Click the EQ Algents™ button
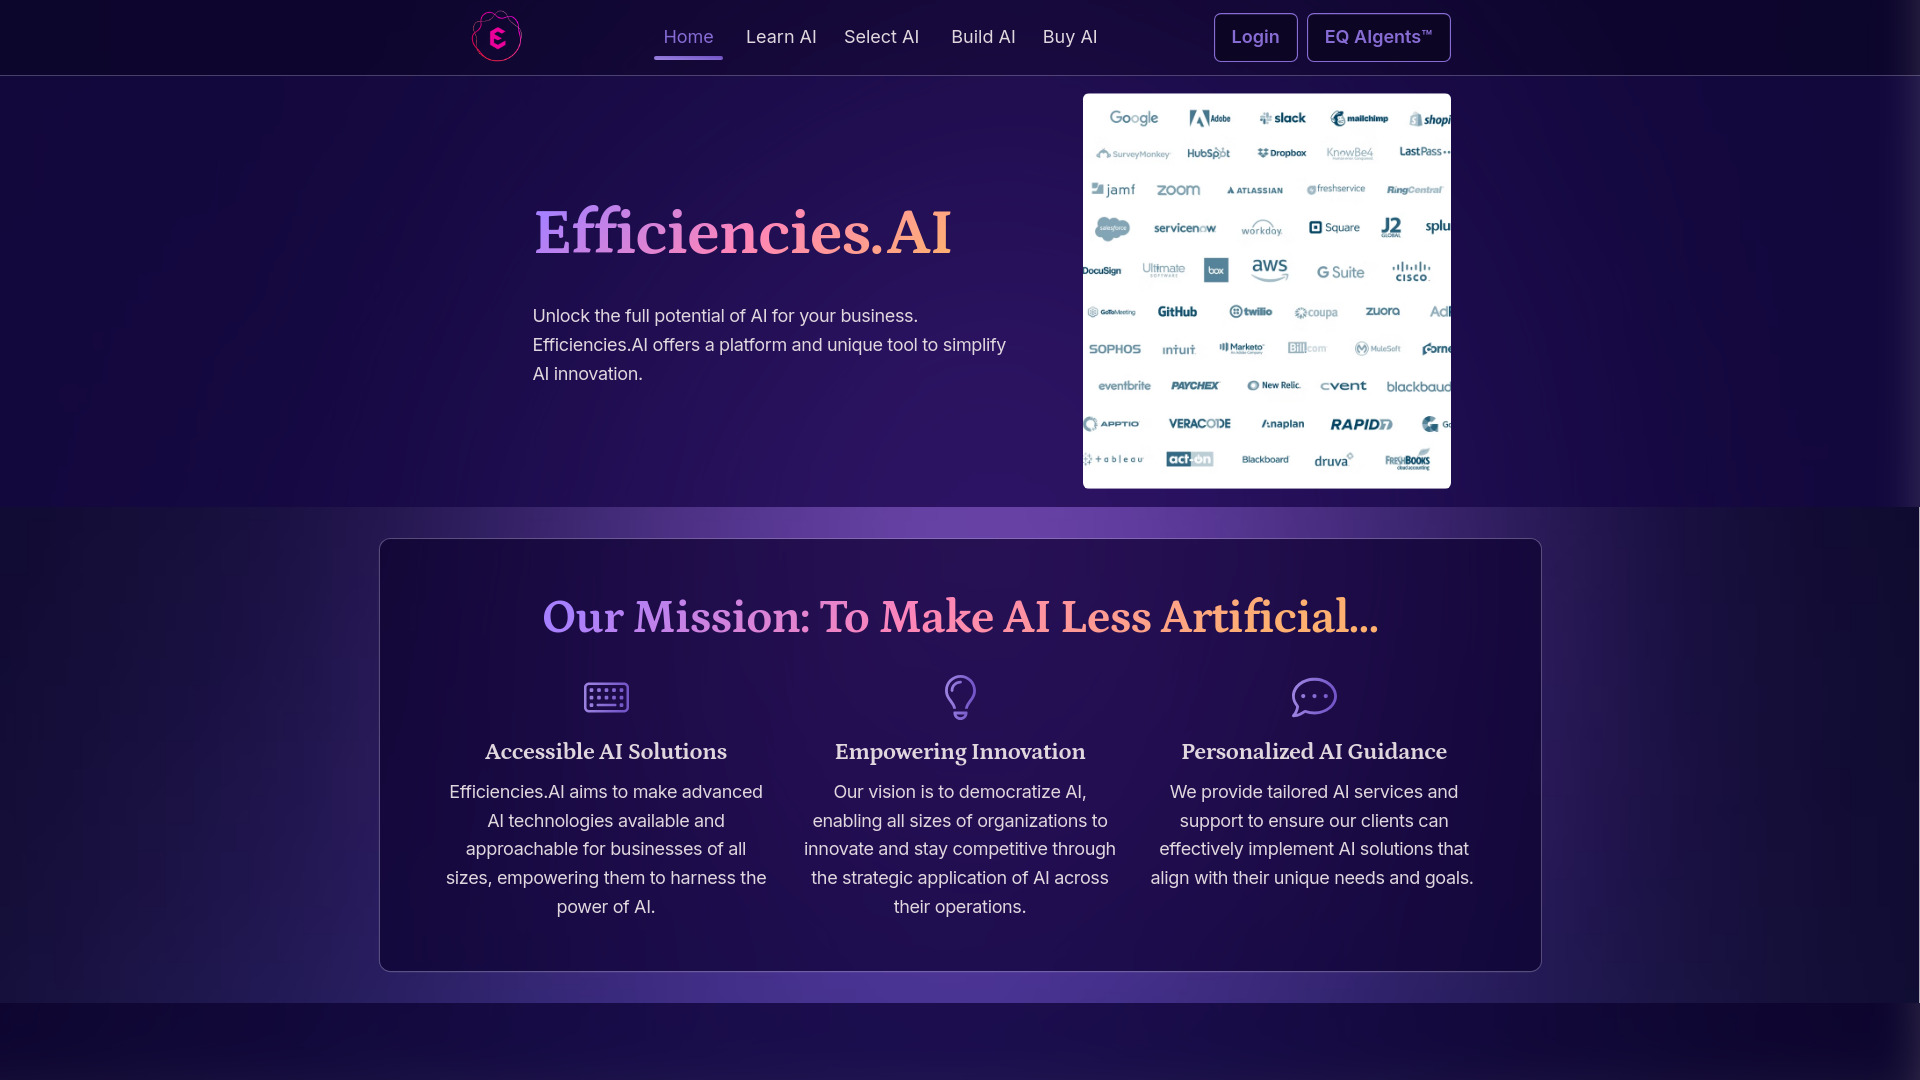 point(1379,37)
